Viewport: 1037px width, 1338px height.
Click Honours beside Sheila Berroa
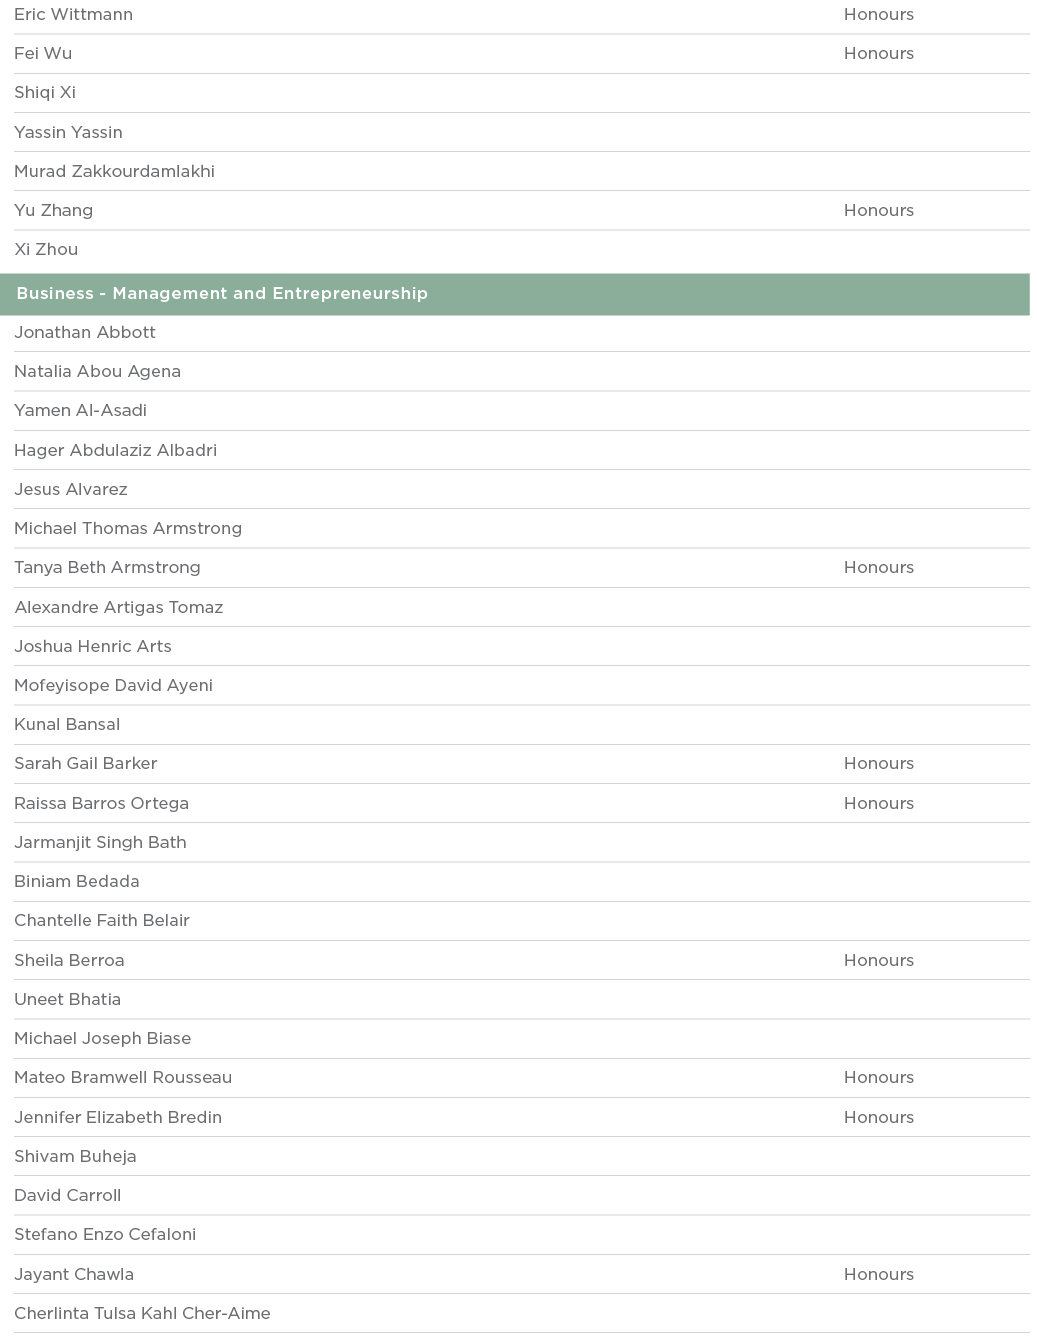coord(878,961)
